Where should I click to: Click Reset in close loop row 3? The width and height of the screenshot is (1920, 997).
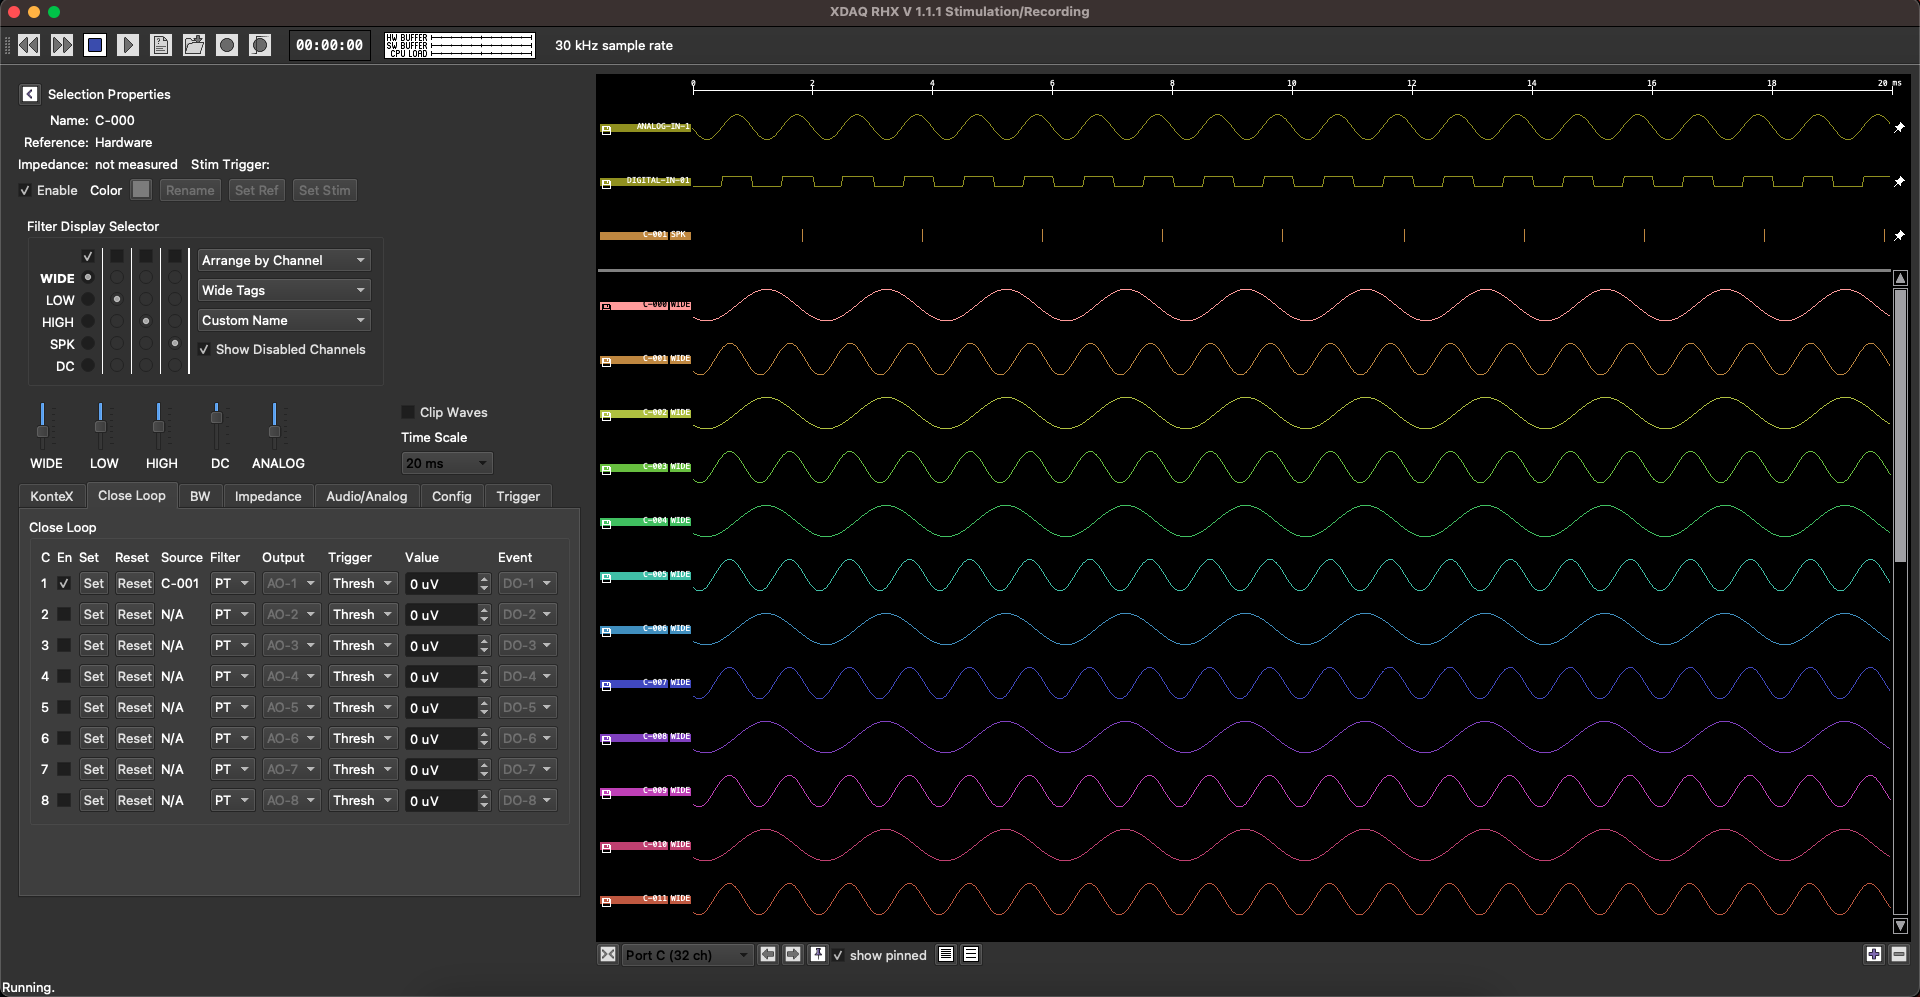134,646
